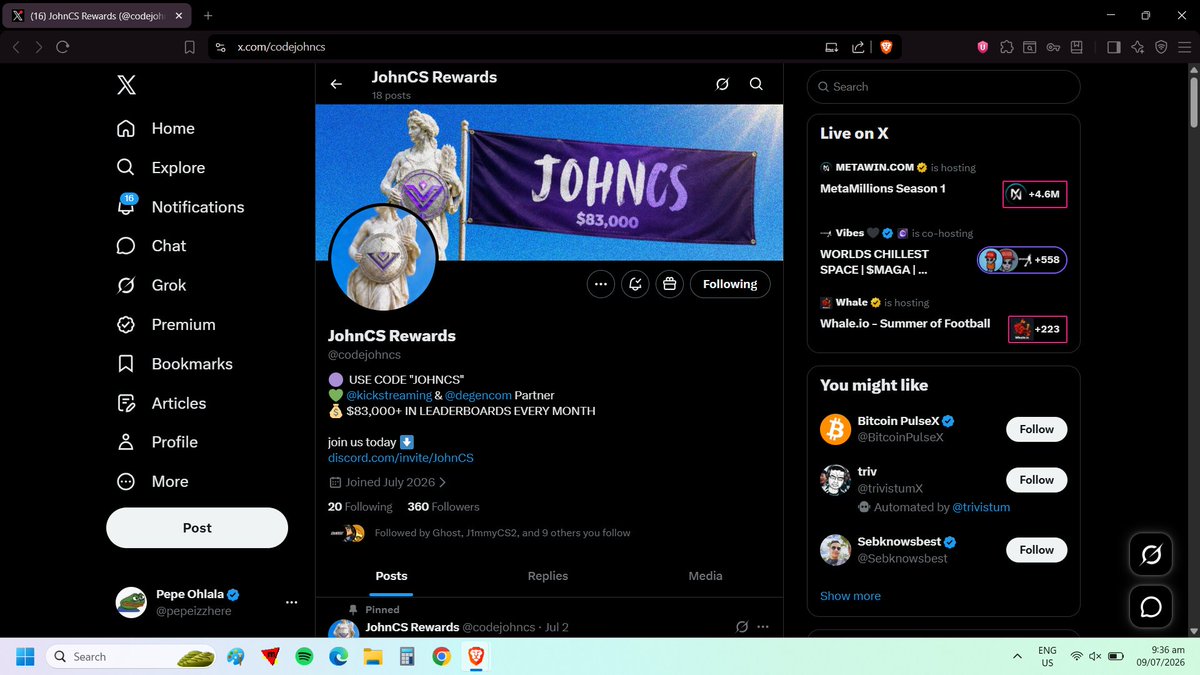Open the +4.6M listeners badge
Screen dimensions: 1200x675
1035,194
